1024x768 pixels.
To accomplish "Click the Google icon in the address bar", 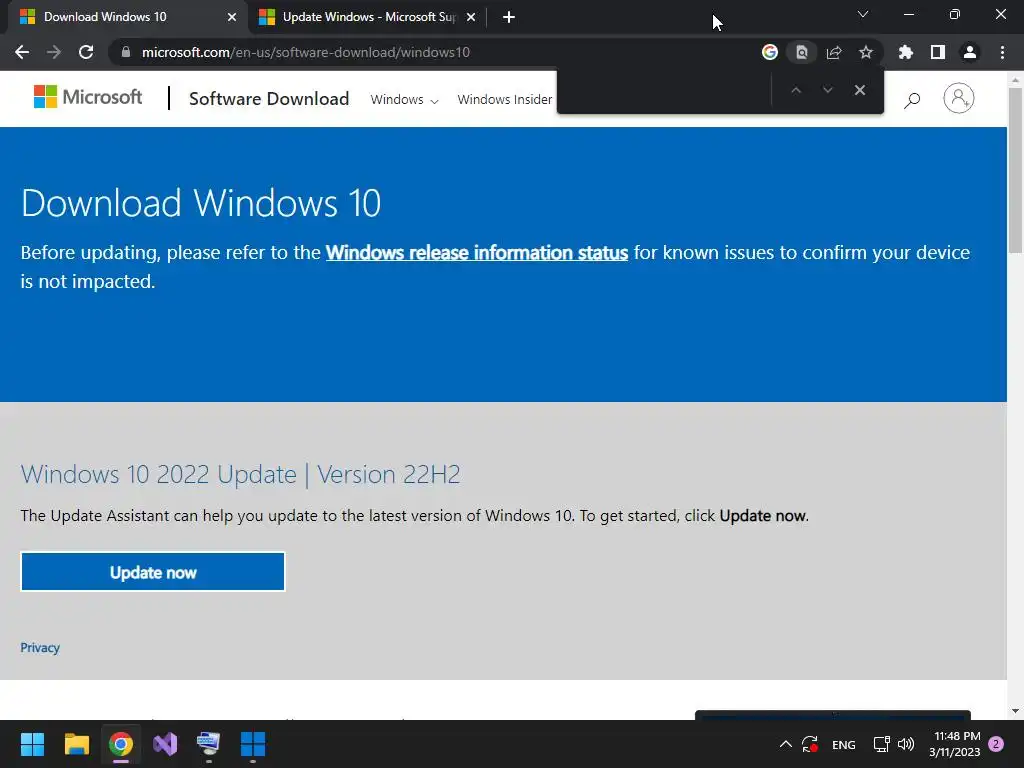I will point(770,52).
